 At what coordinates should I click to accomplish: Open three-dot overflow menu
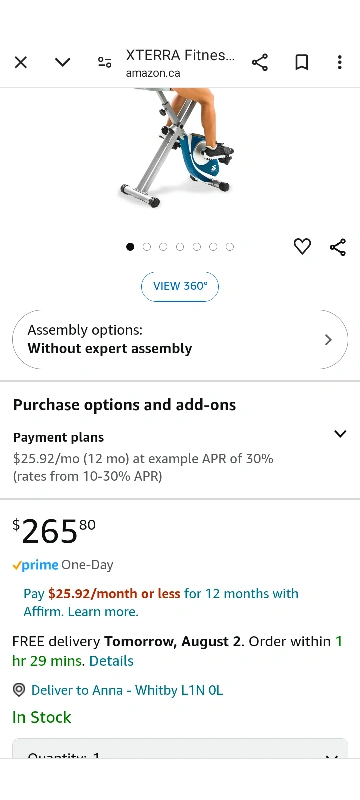(340, 62)
